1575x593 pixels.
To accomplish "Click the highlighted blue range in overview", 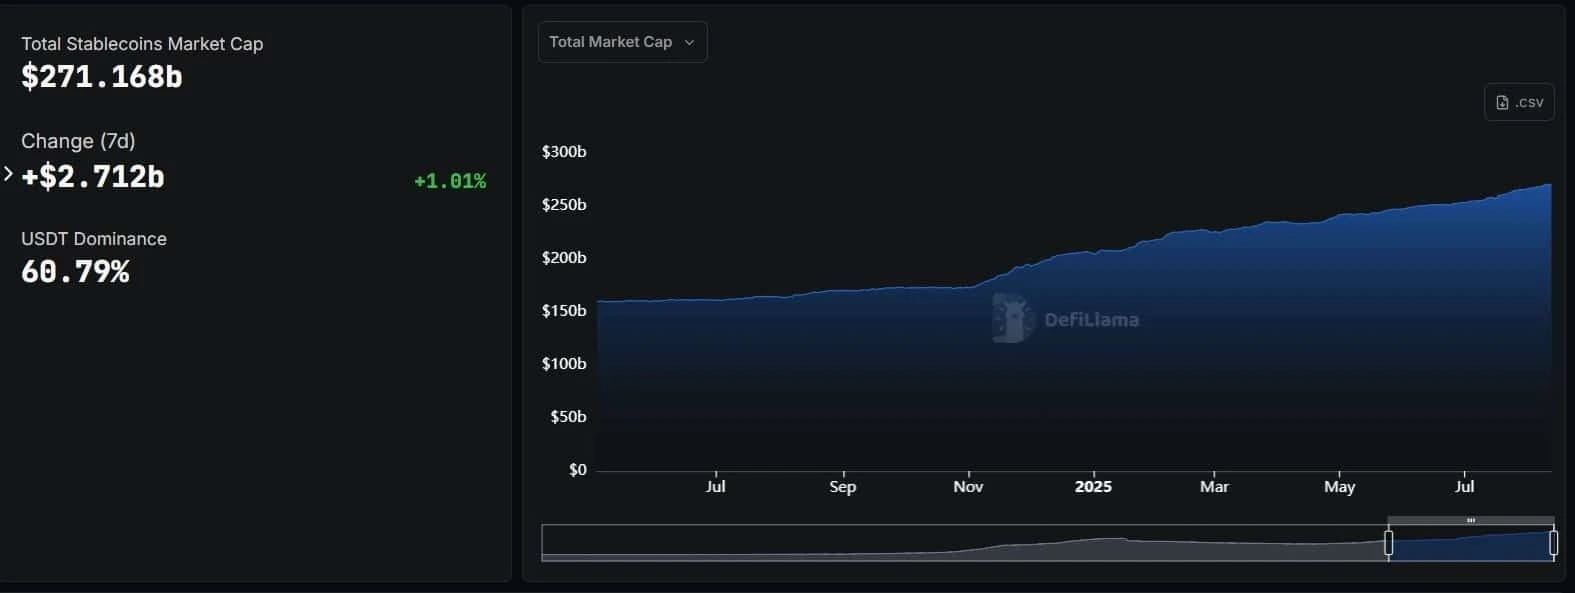I will point(1471,543).
